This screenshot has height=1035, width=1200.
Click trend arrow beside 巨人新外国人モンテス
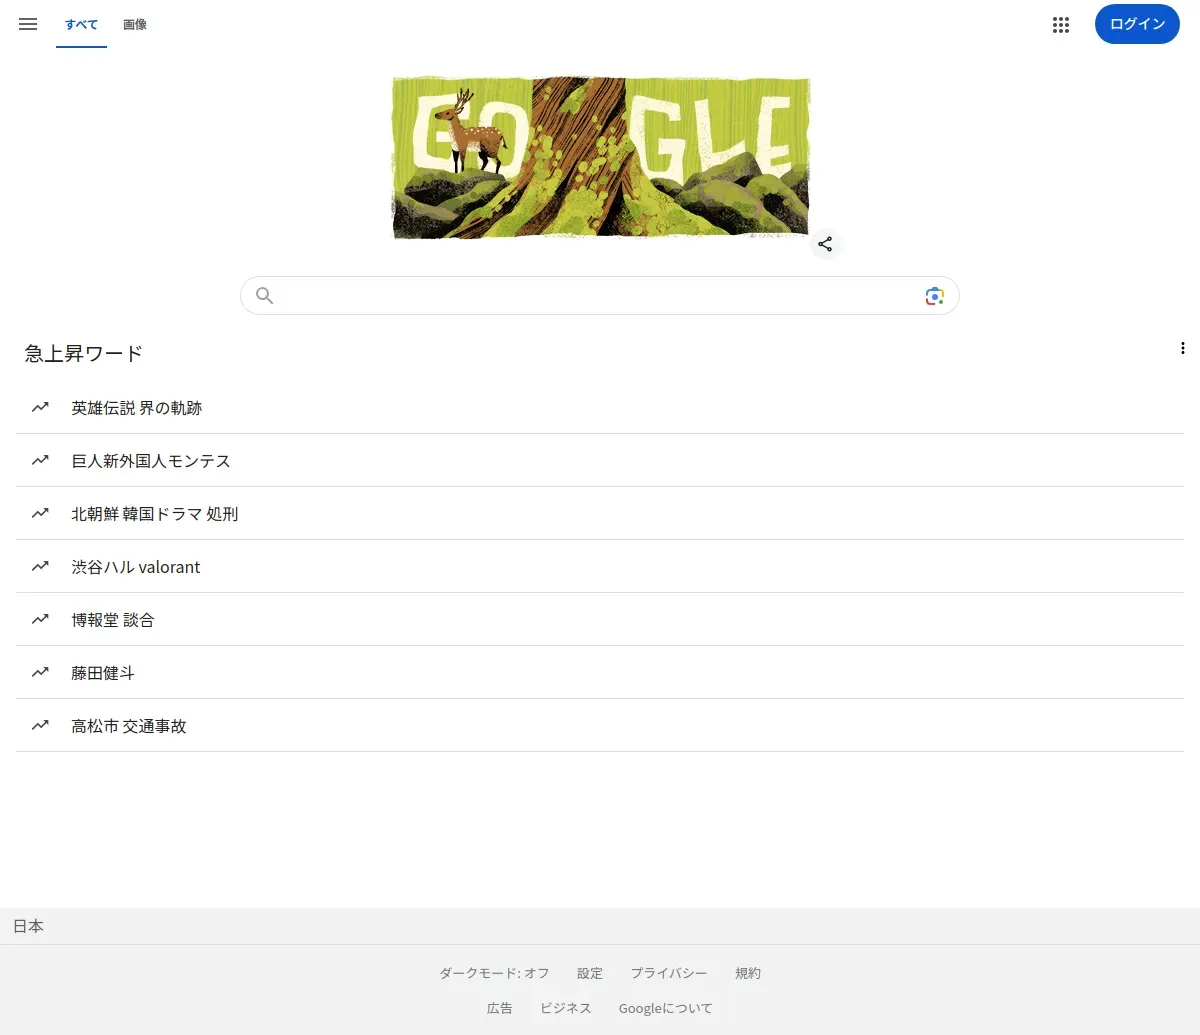[40, 460]
